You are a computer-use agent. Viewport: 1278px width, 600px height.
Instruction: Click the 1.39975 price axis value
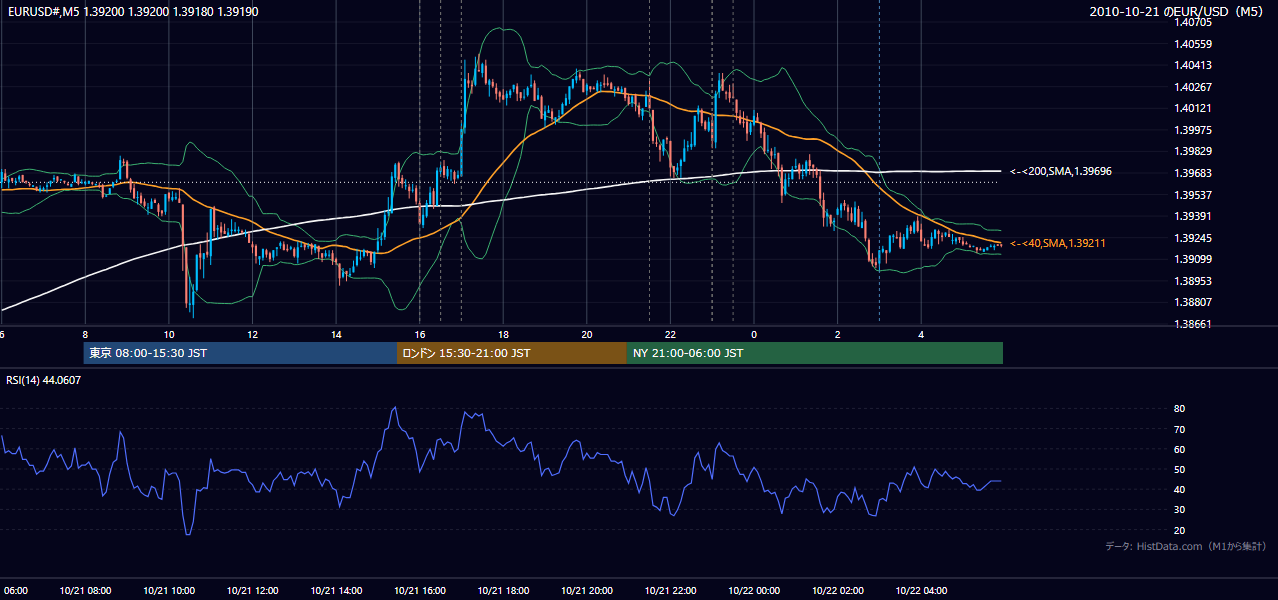(1193, 130)
